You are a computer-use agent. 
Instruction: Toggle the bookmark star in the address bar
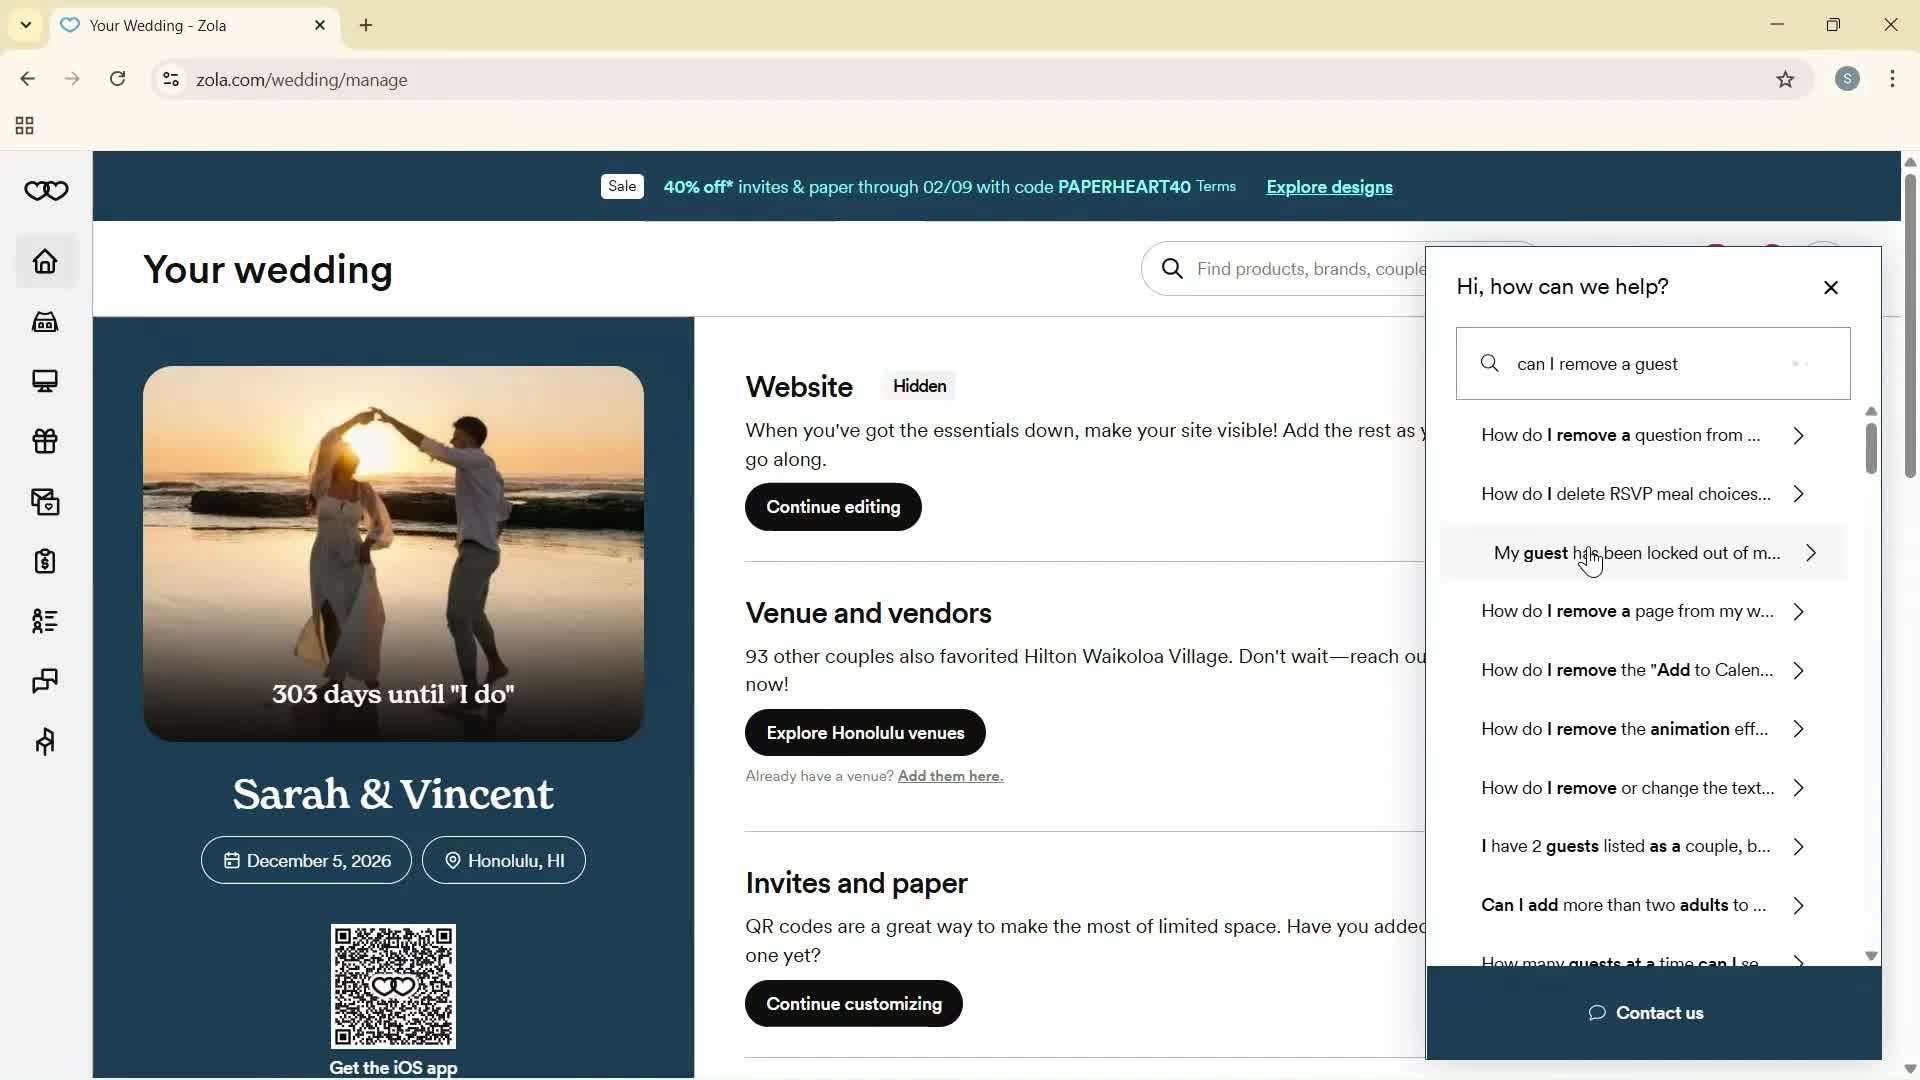(1786, 79)
